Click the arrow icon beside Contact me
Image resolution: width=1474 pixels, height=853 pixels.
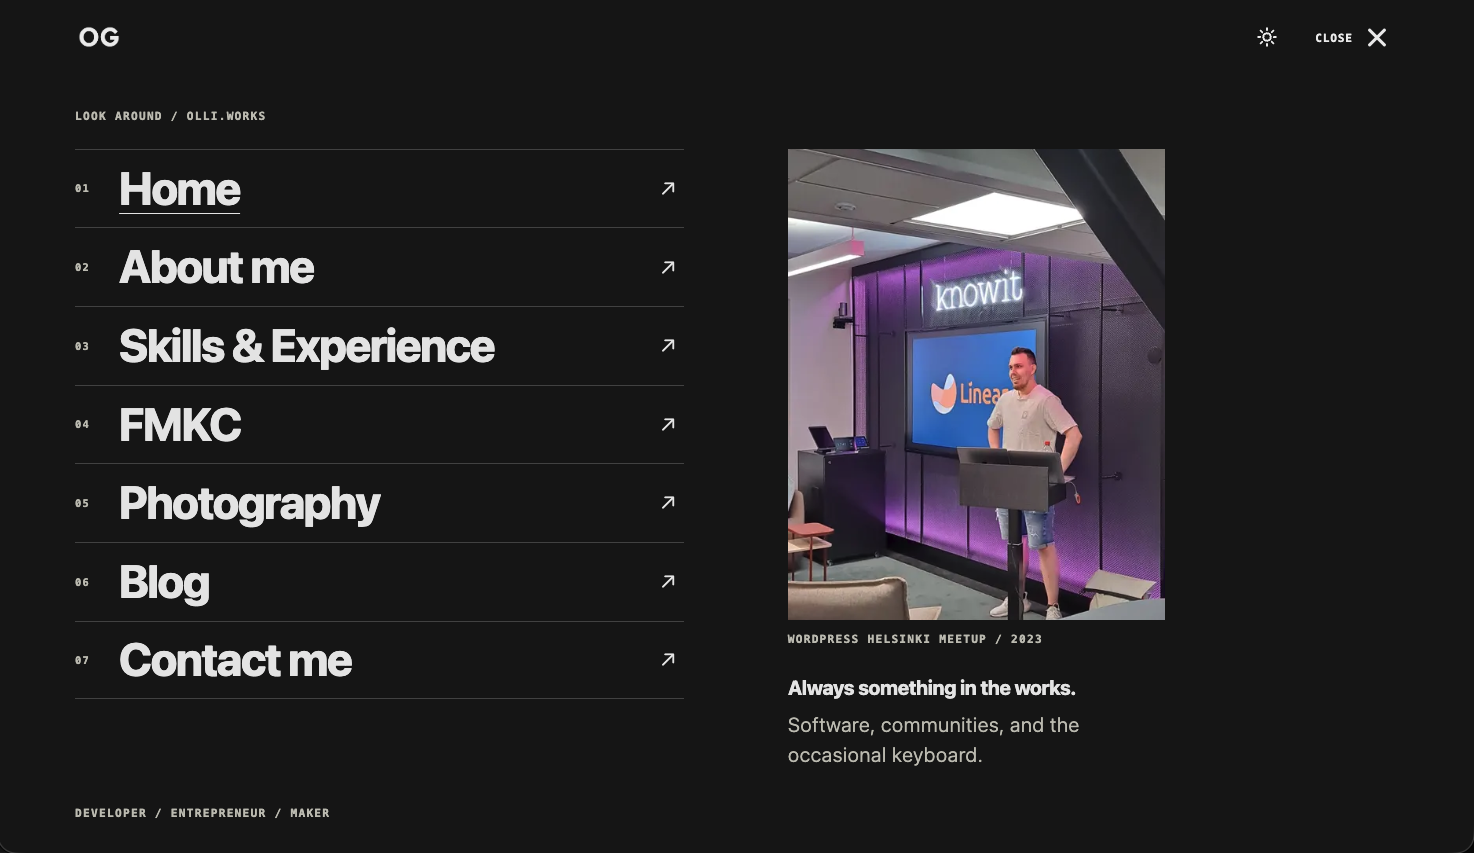tap(668, 659)
